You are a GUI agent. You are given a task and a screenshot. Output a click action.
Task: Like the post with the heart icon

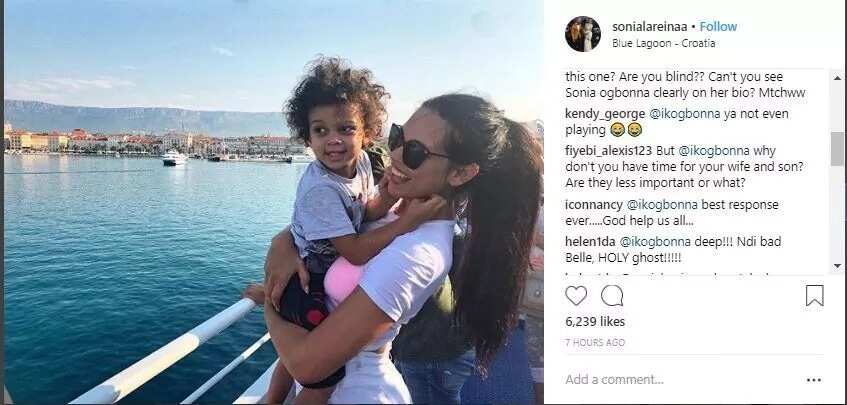click(x=576, y=295)
